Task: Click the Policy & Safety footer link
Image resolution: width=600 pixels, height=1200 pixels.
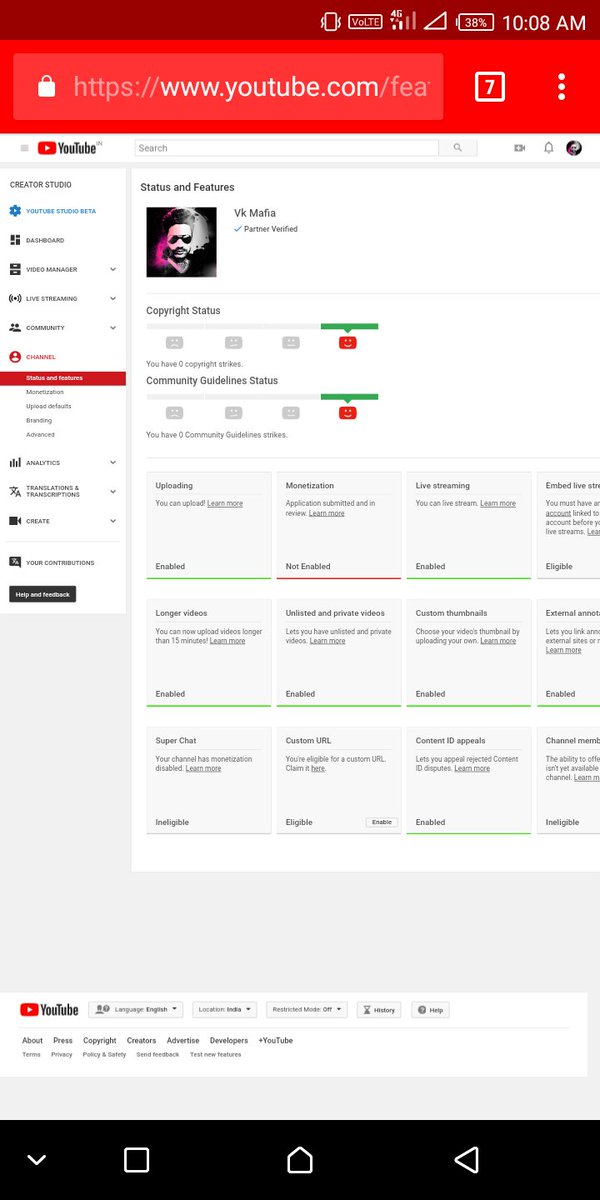Action: pyautogui.click(x=104, y=1055)
